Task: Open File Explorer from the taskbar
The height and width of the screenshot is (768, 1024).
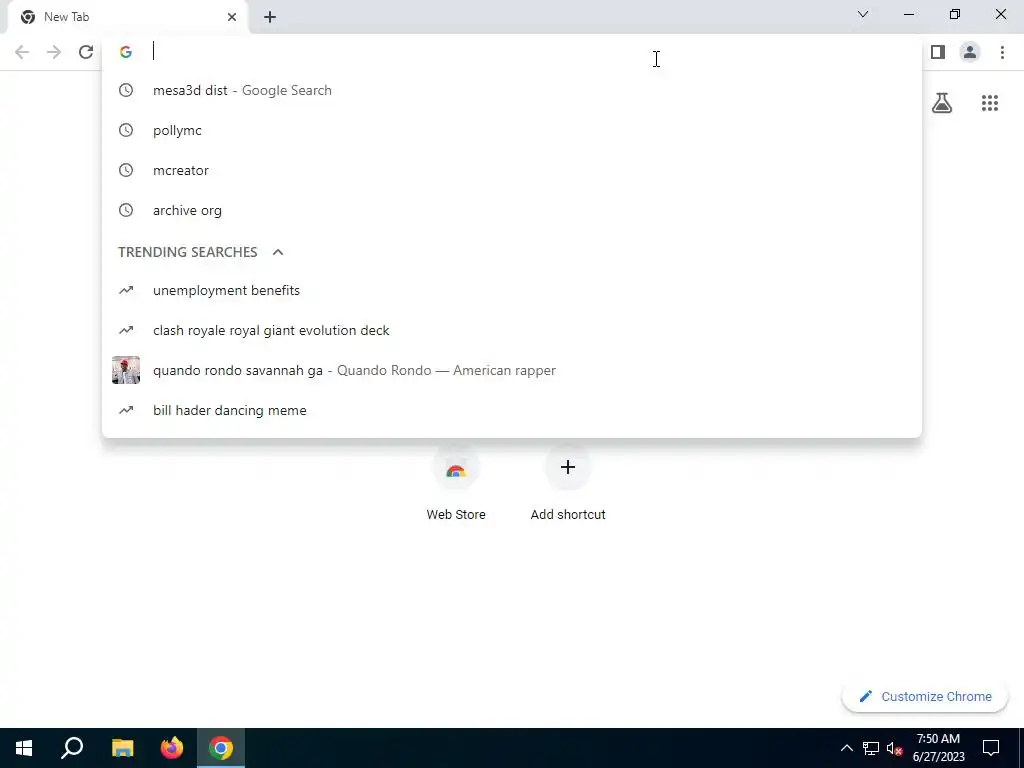Action: (x=122, y=748)
